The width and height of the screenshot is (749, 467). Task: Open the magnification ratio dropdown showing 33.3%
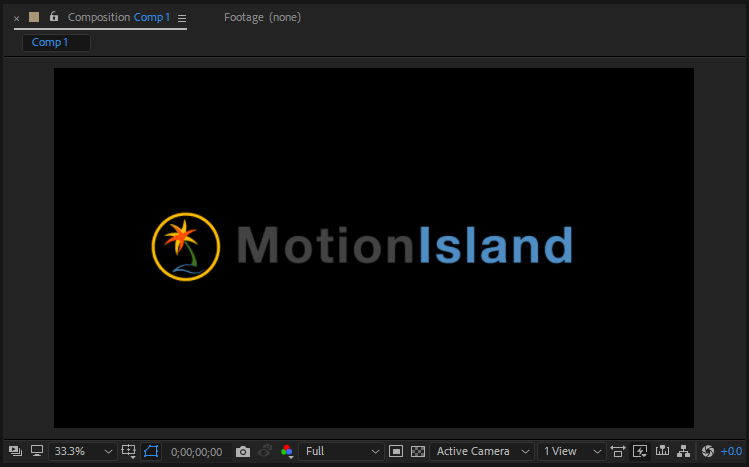83,451
